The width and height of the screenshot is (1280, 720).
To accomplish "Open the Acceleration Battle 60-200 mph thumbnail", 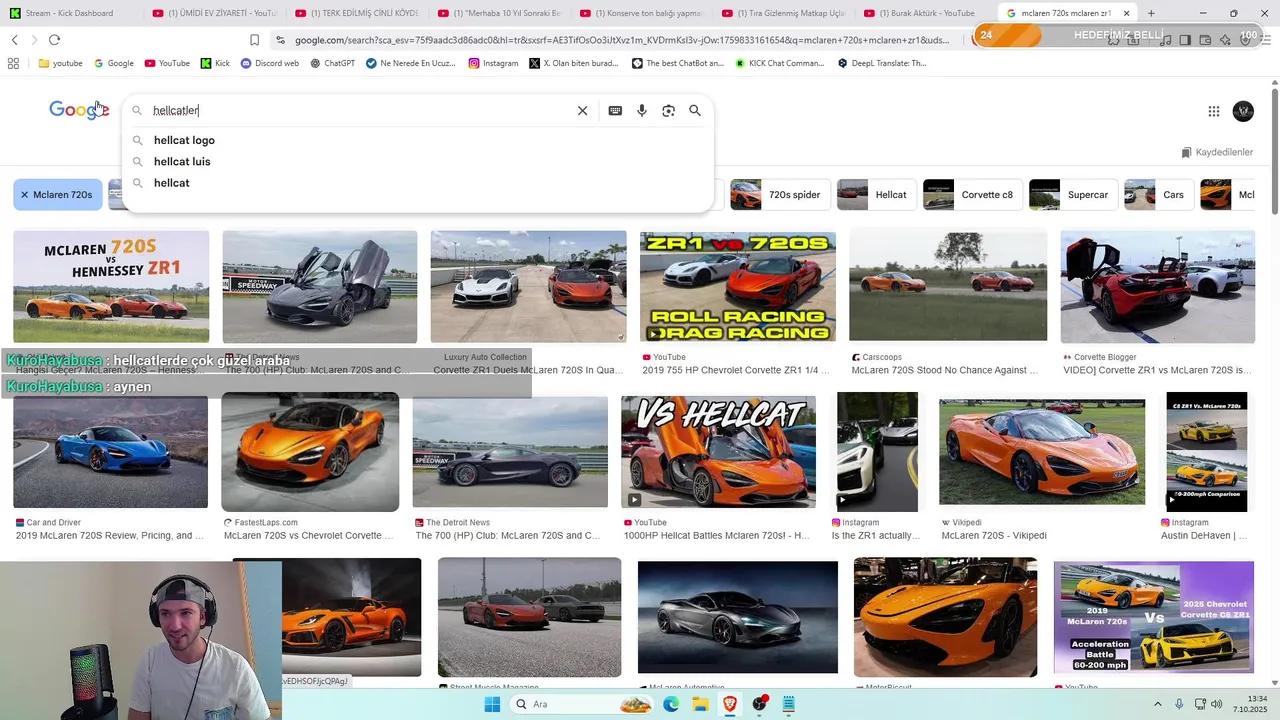I will point(1154,617).
